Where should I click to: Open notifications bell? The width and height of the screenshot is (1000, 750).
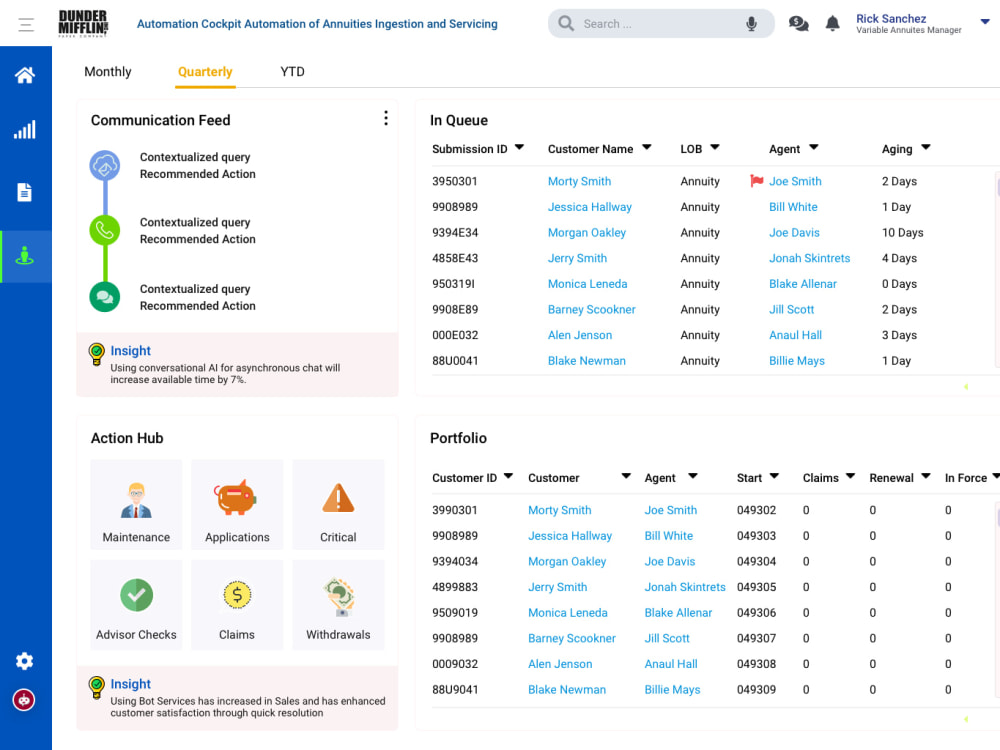(x=832, y=24)
